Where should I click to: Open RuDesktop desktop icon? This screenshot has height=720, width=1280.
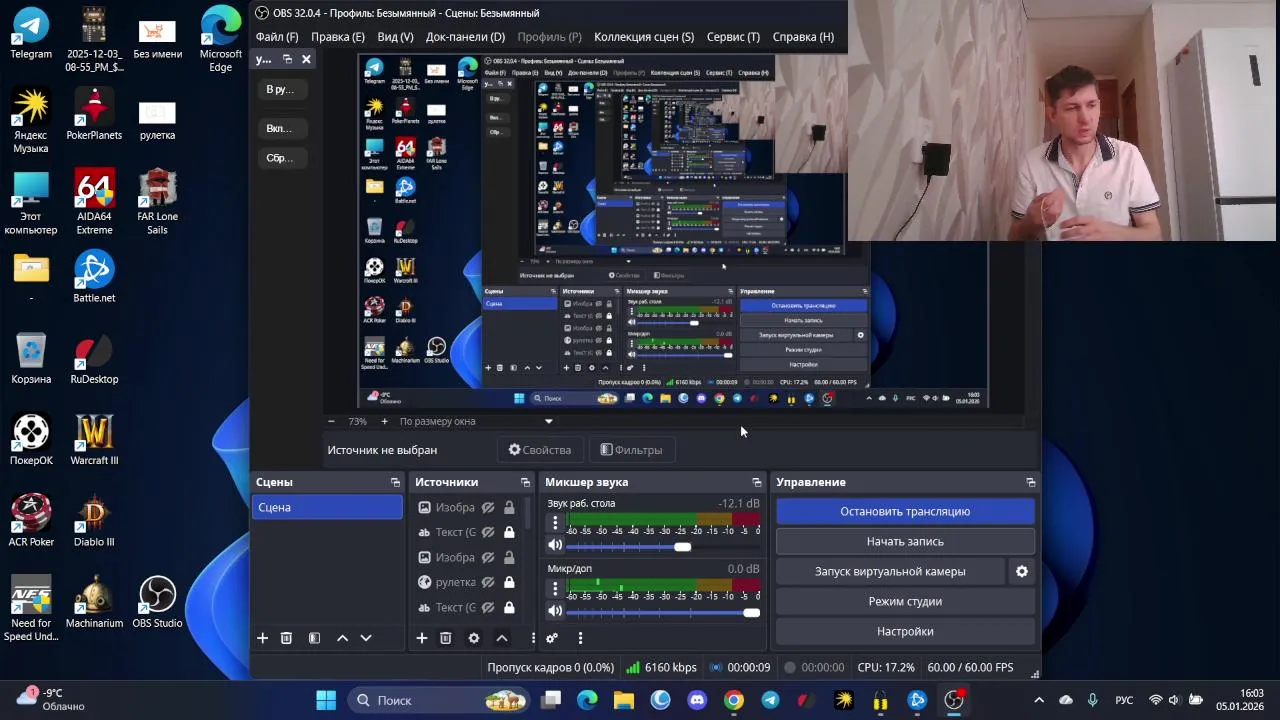(x=94, y=359)
